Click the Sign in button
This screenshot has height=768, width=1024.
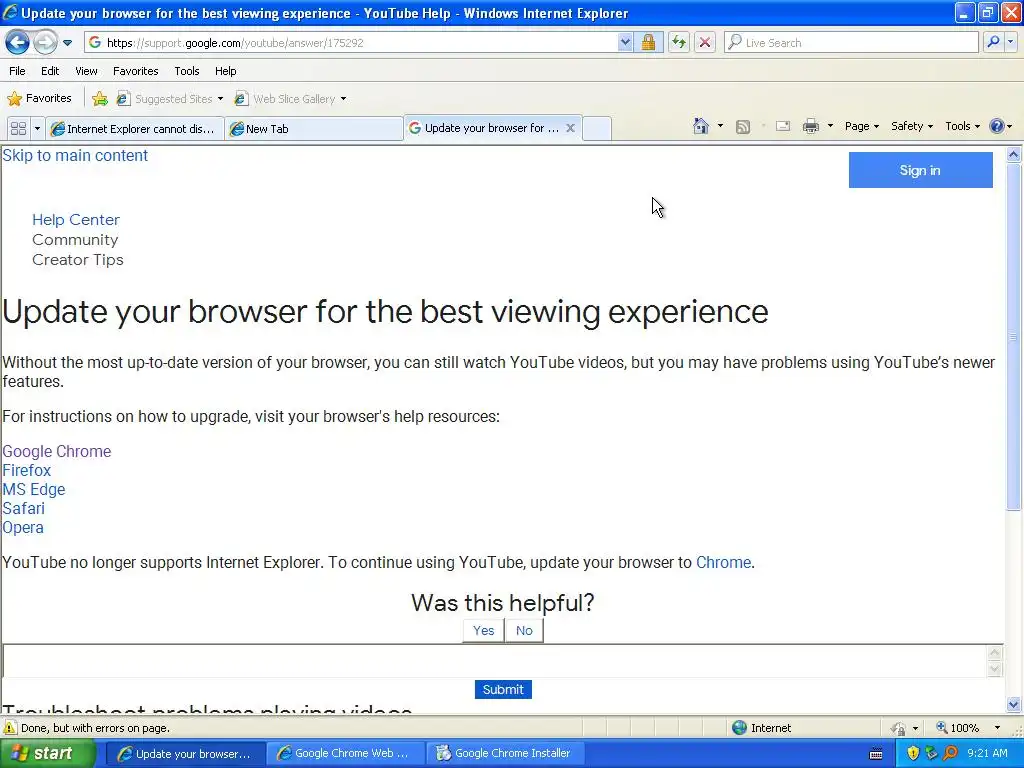920,170
